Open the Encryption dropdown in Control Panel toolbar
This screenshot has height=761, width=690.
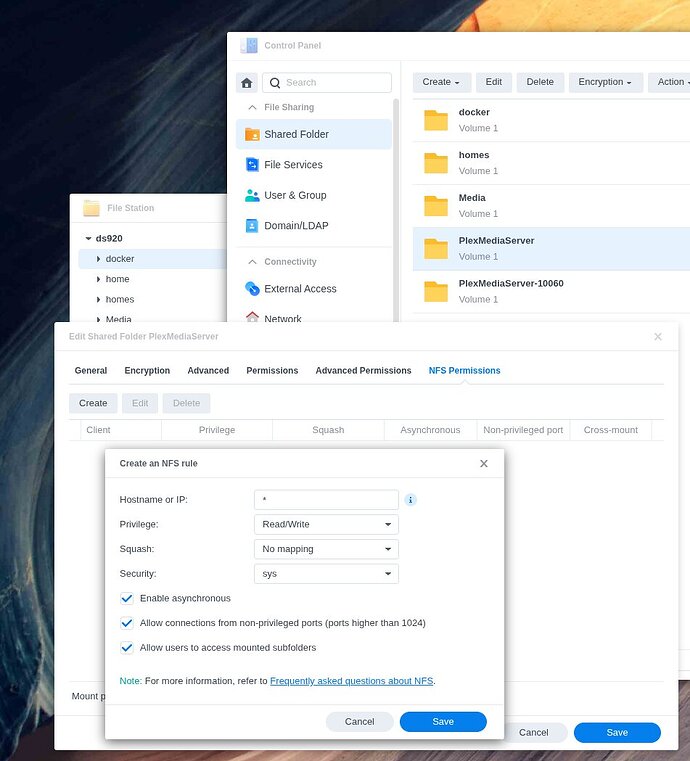(605, 83)
